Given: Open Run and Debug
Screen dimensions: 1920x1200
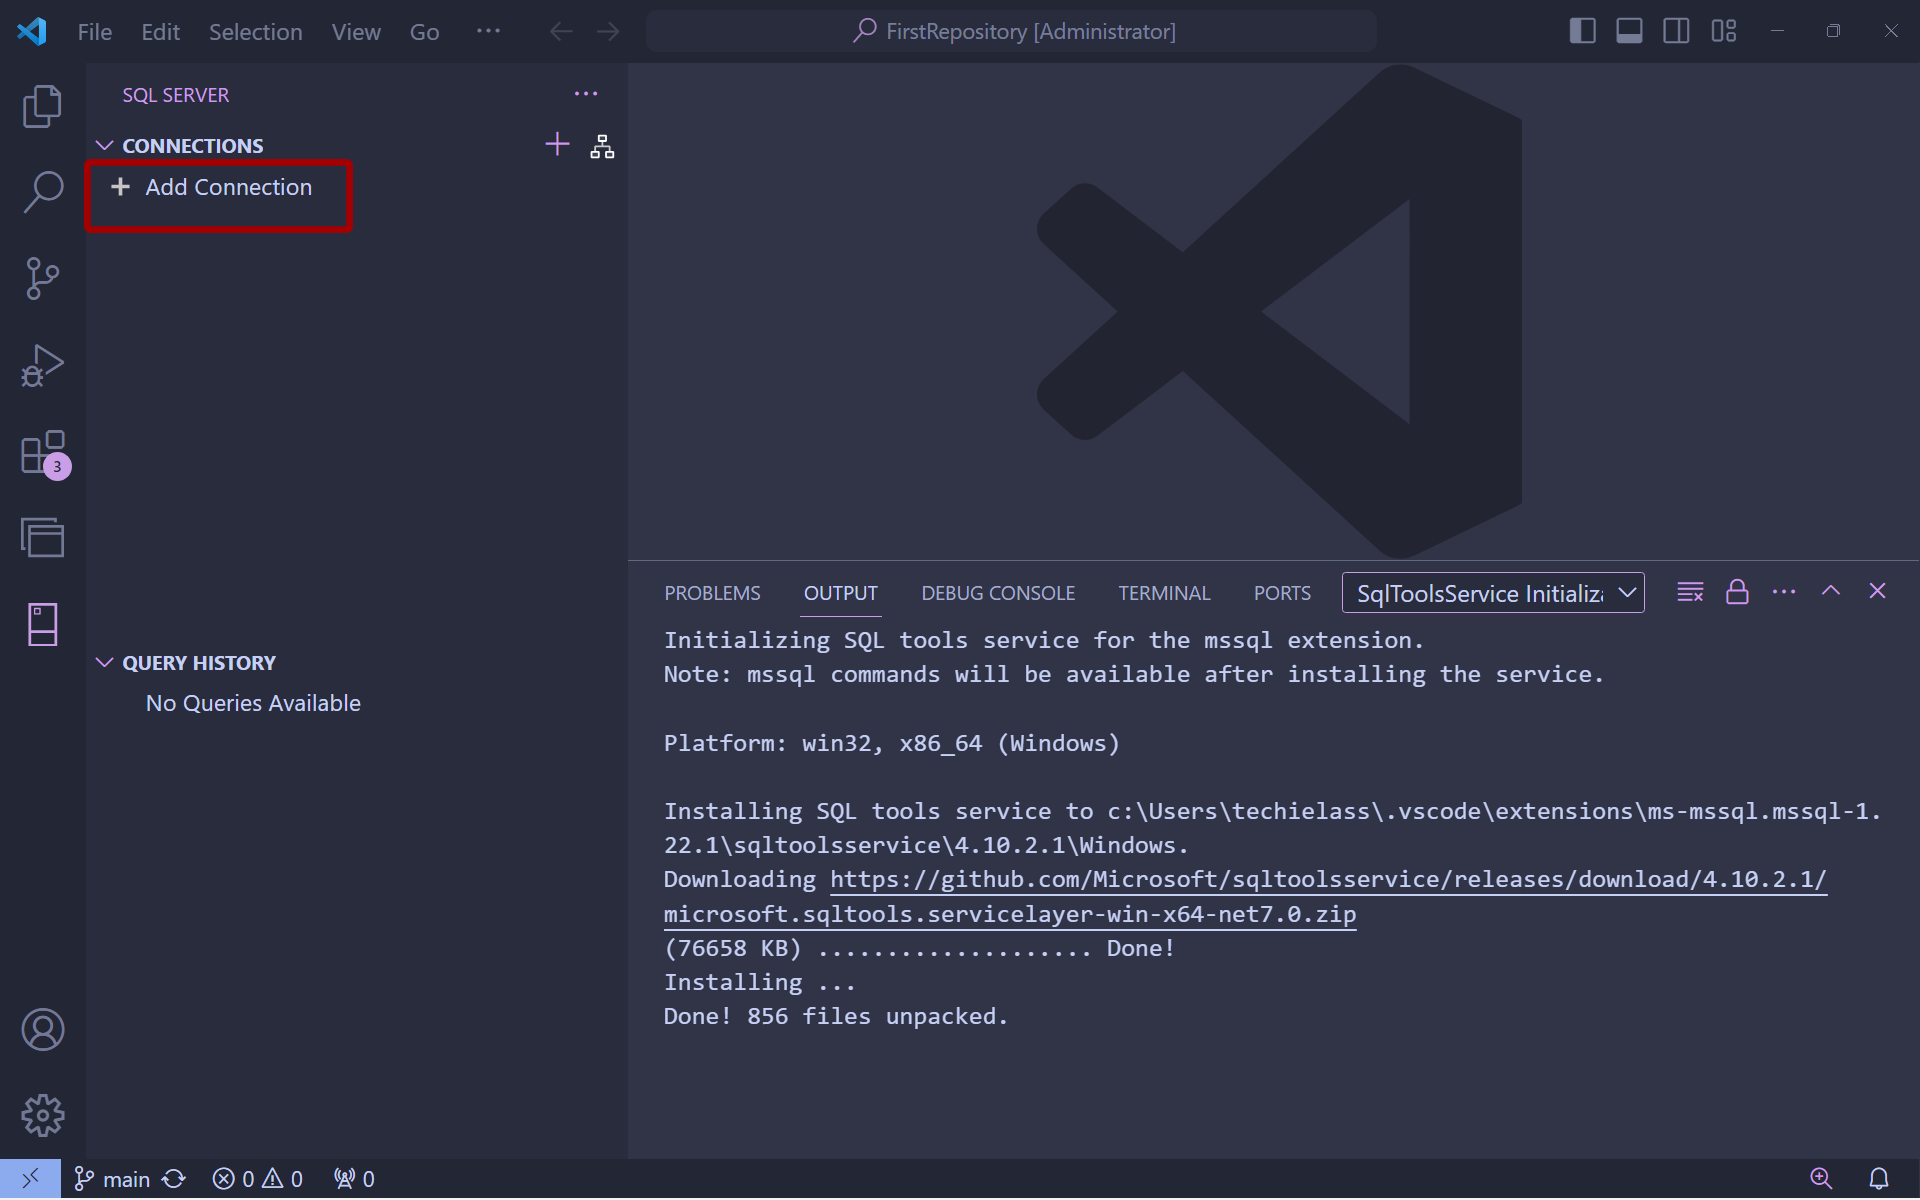Looking at the screenshot, I should [43, 365].
